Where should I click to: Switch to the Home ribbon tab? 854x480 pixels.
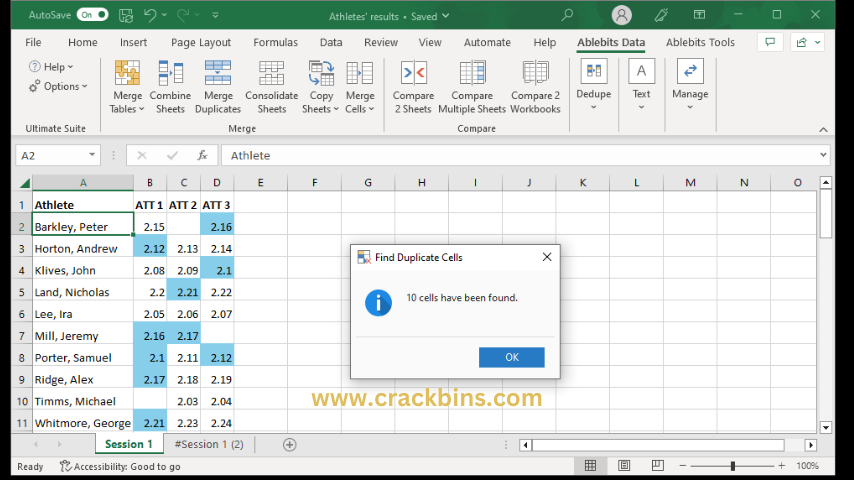(82, 42)
